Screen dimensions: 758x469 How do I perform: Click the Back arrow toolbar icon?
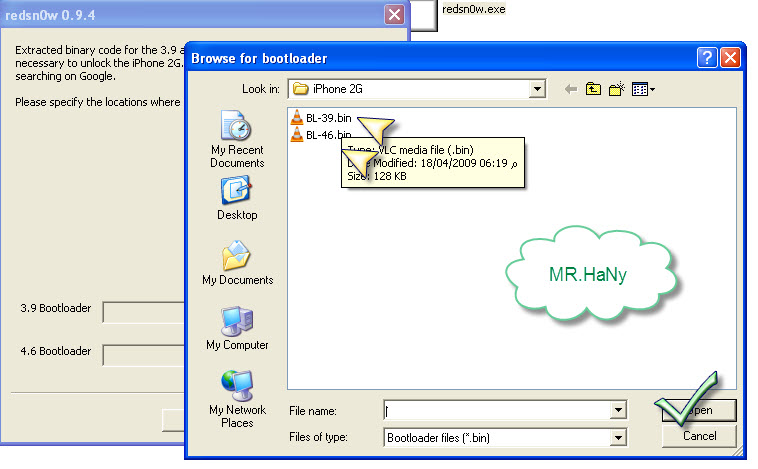pyautogui.click(x=570, y=89)
